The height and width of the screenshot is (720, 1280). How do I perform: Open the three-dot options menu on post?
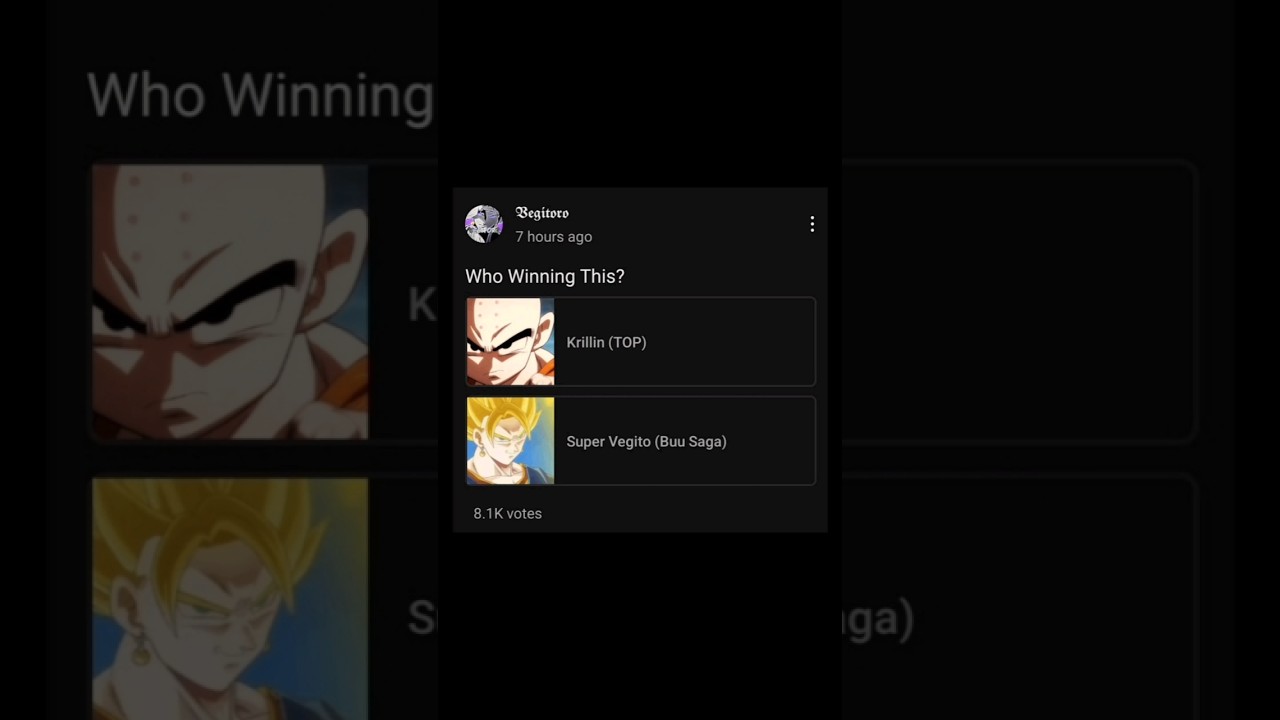tap(812, 224)
